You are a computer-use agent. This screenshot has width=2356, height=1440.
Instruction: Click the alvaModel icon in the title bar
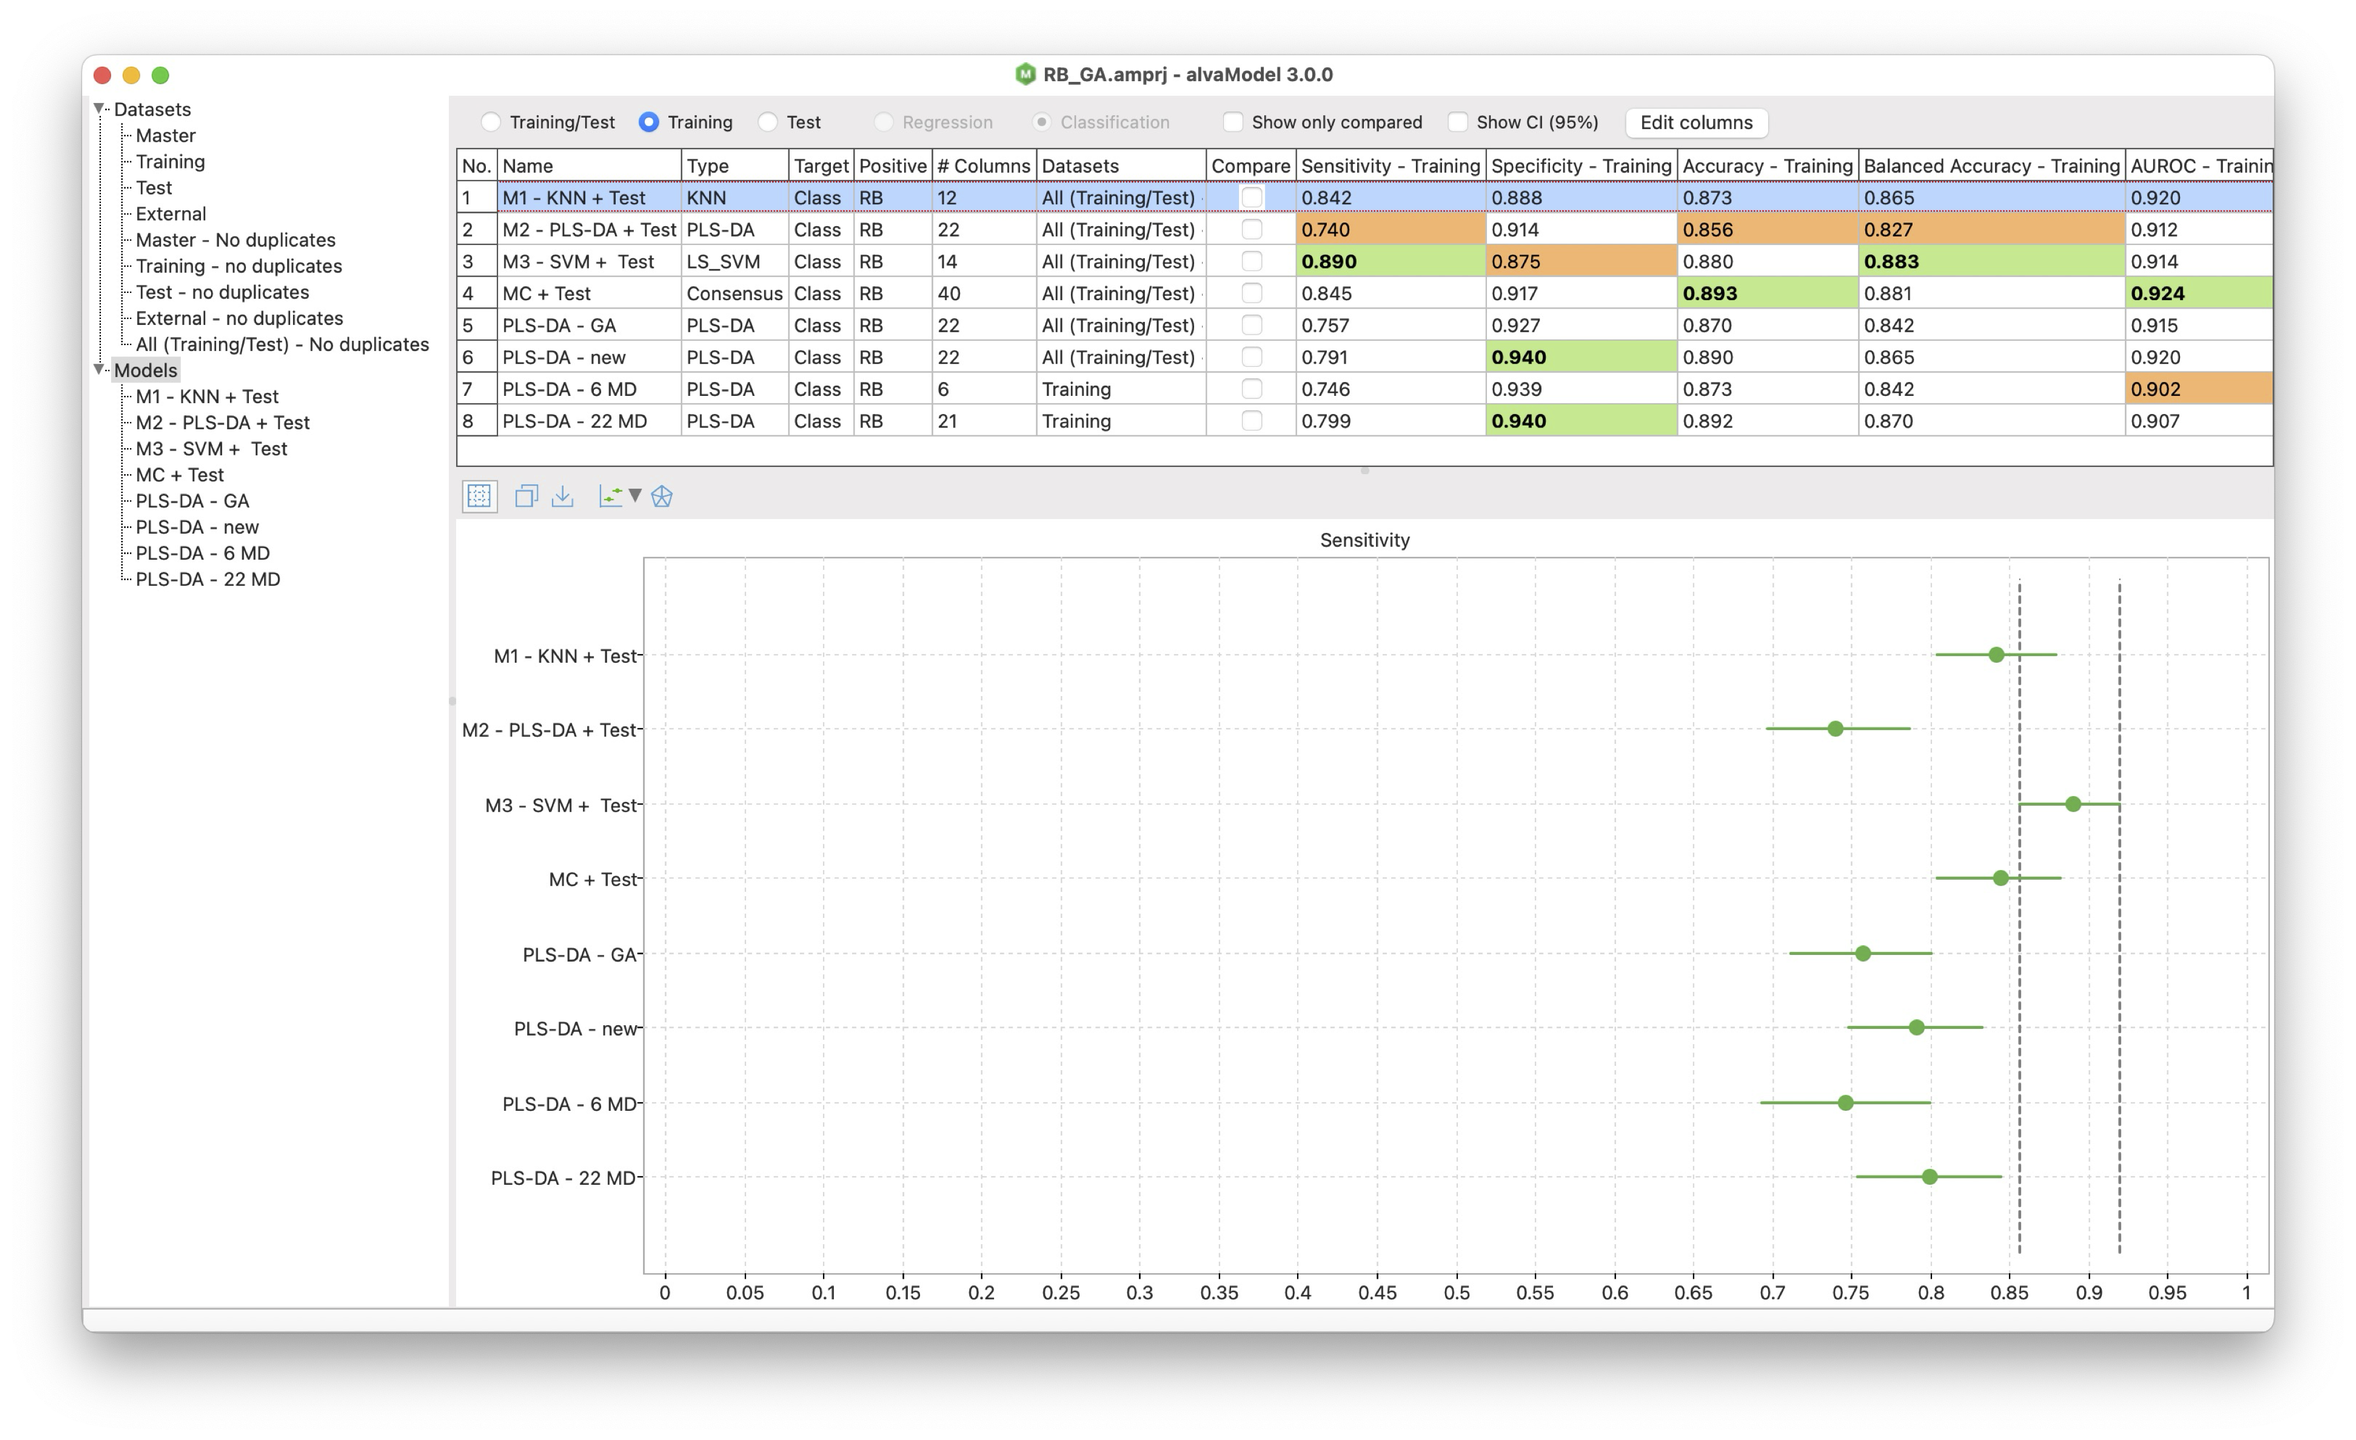pos(1025,74)
